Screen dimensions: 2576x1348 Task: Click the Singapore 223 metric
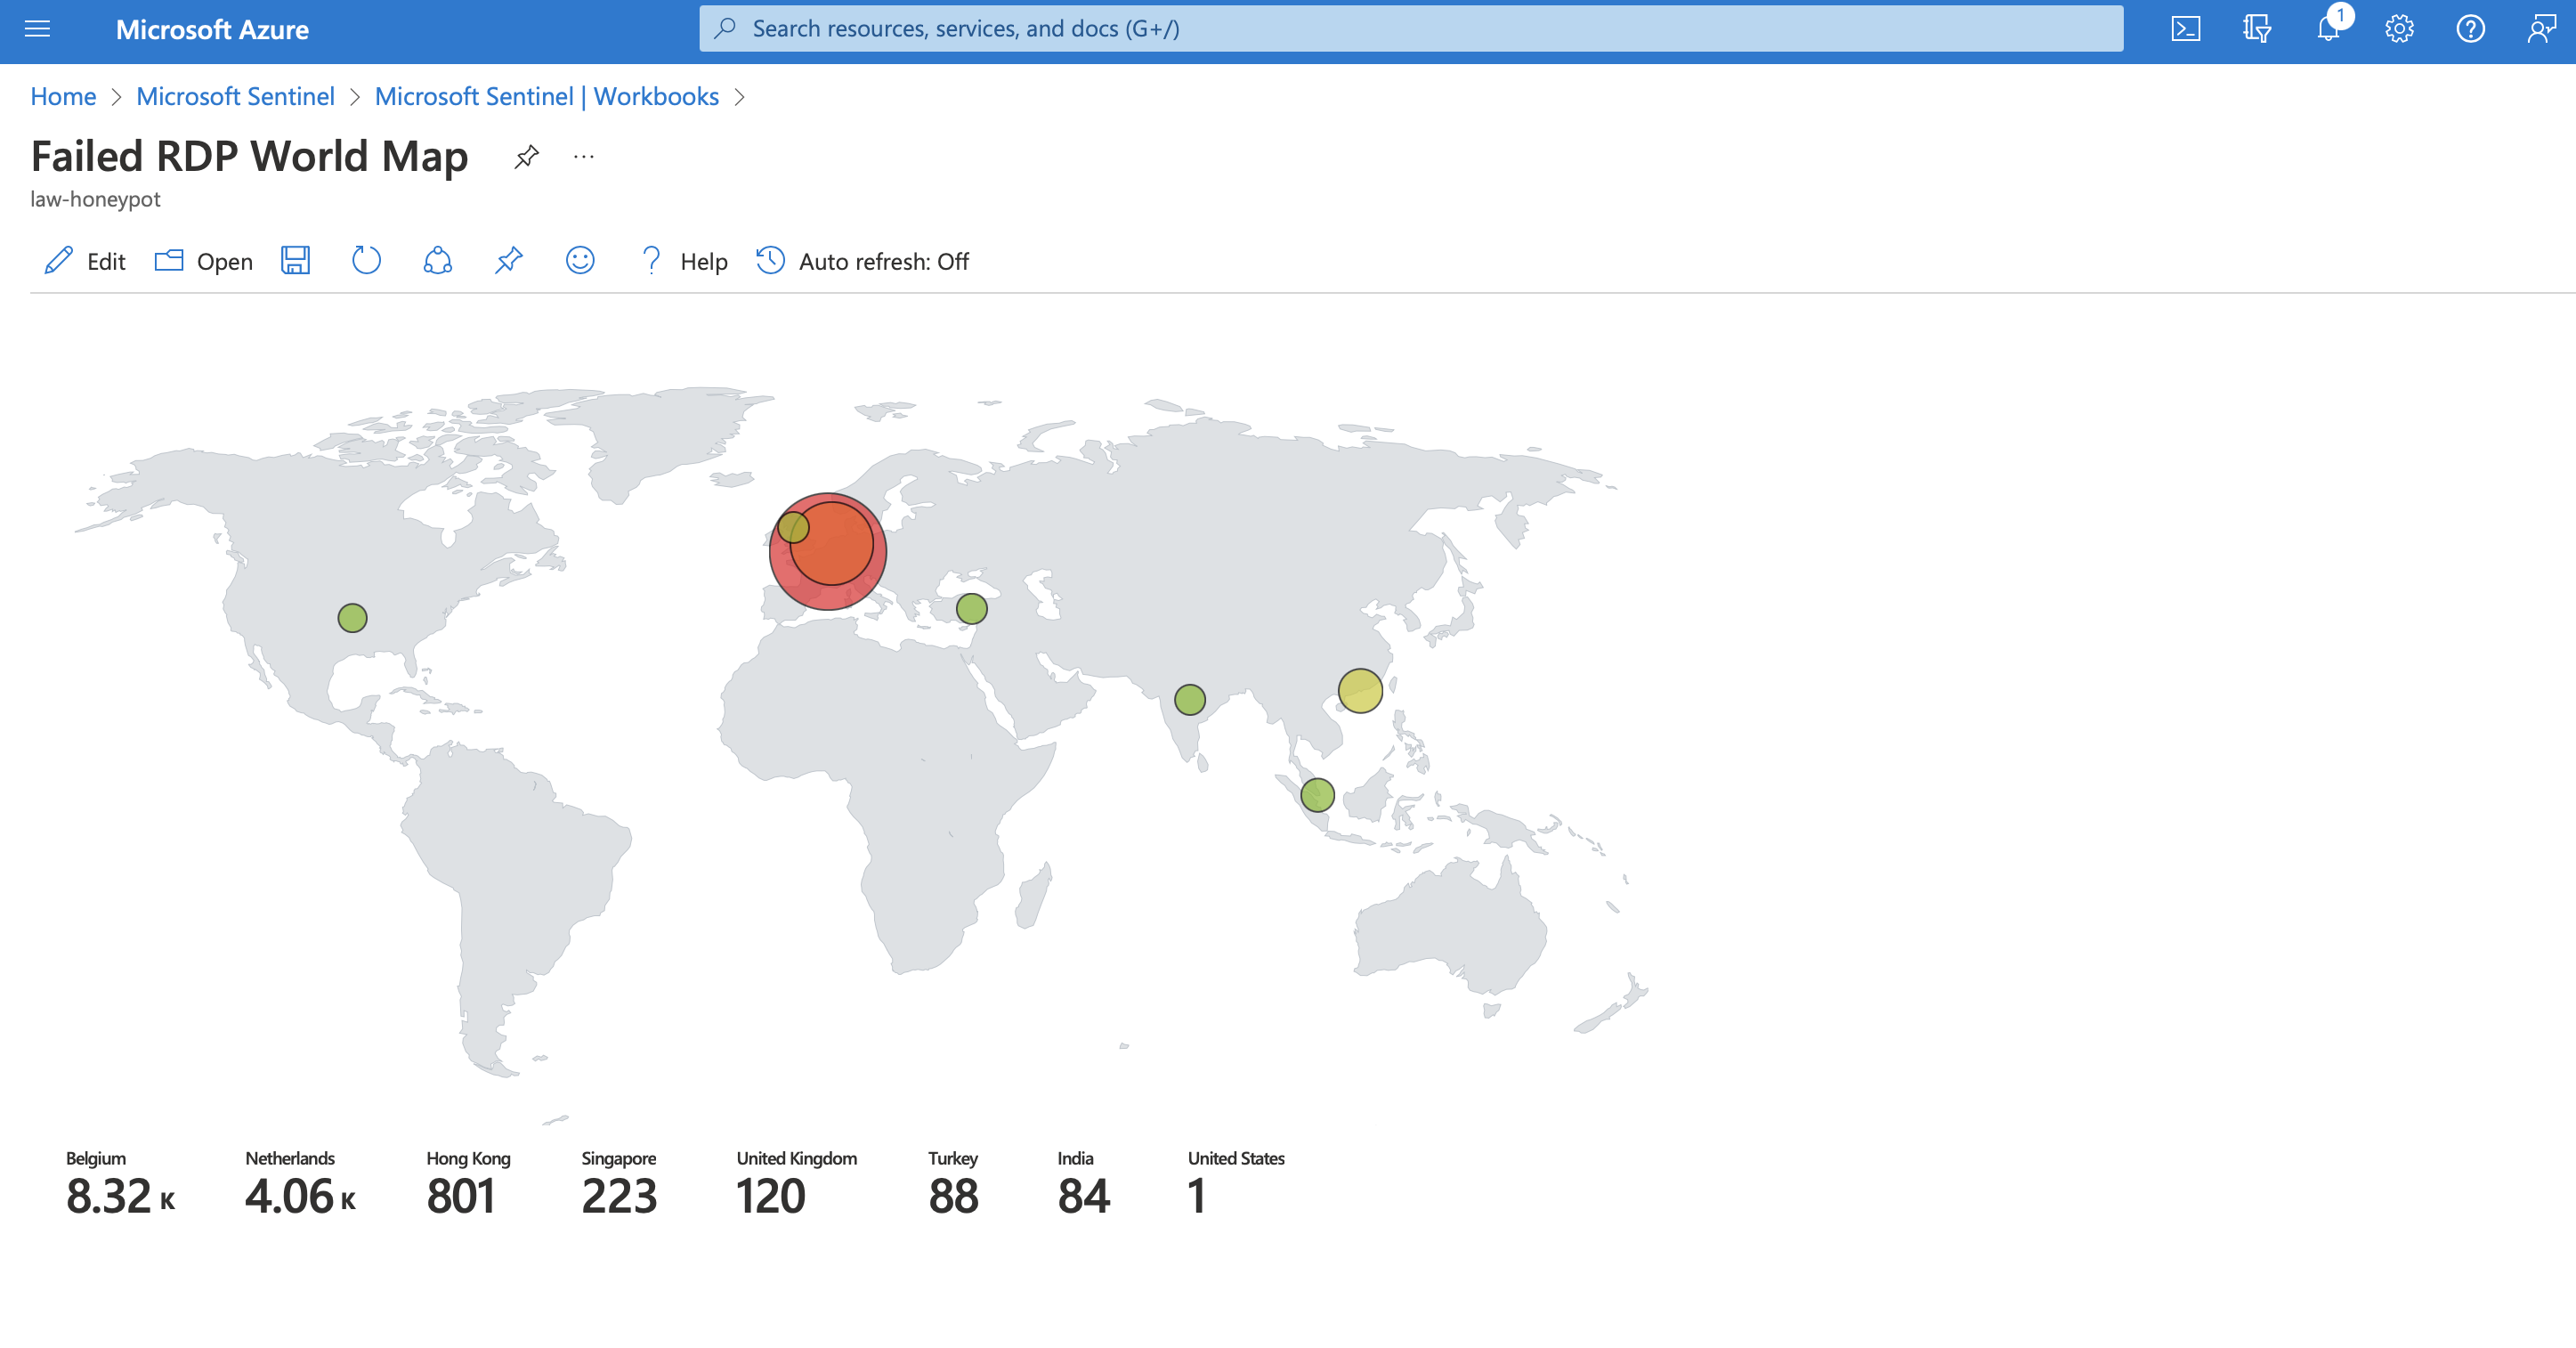click(619, 1184)
